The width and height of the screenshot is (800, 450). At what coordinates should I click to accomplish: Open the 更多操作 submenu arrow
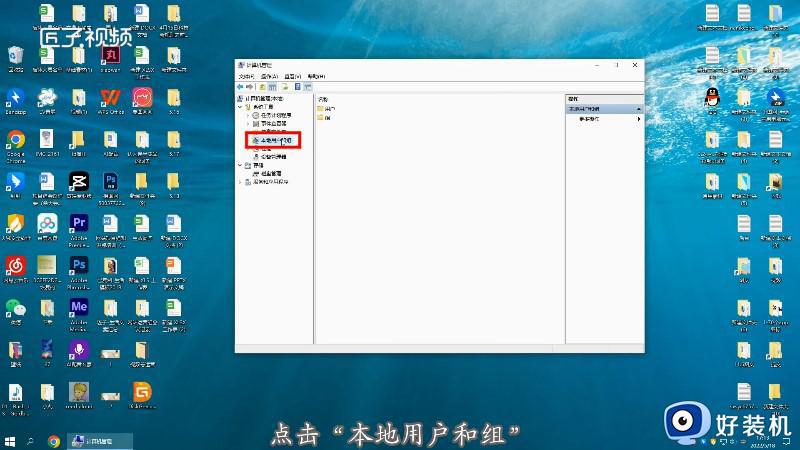(638, 119)
